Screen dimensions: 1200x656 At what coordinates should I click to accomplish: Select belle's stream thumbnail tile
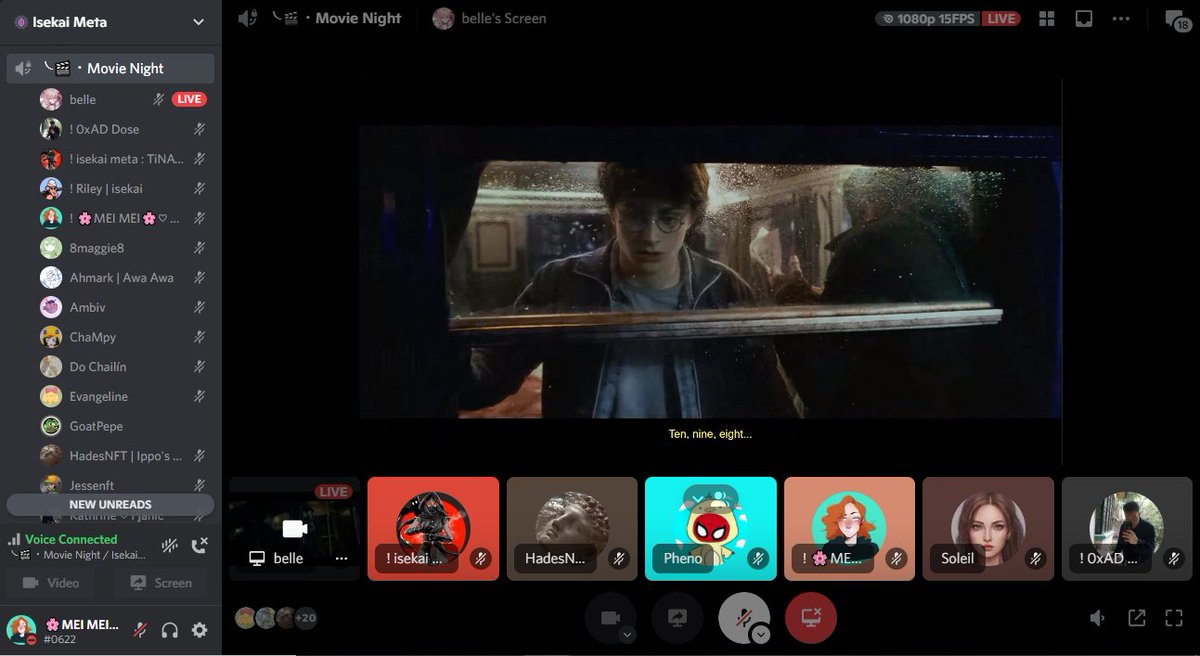point(295,528)
